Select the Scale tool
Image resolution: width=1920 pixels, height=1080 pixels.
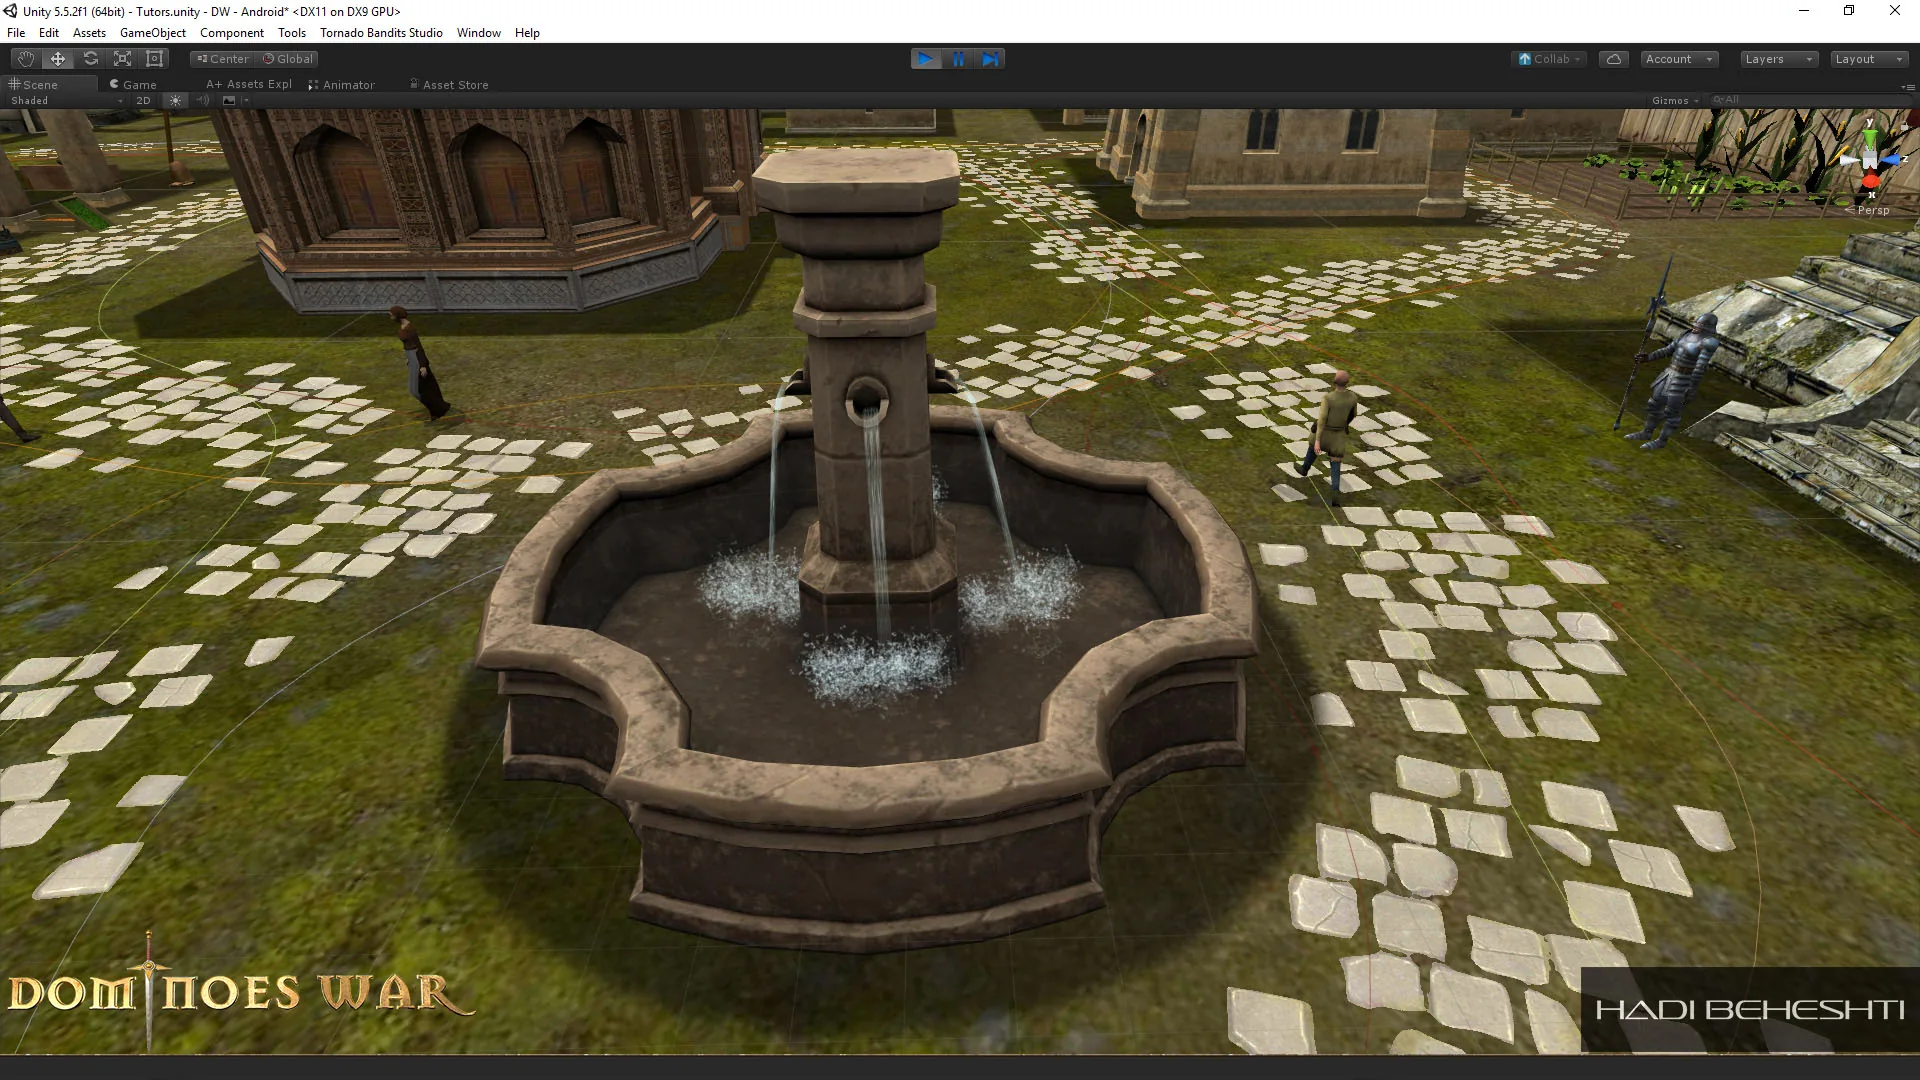[x=122, y=59]
